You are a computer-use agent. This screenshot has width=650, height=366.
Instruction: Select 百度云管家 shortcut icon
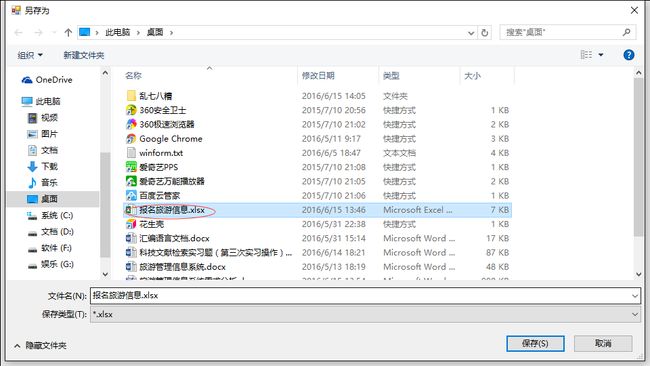[x=131, y=195]
